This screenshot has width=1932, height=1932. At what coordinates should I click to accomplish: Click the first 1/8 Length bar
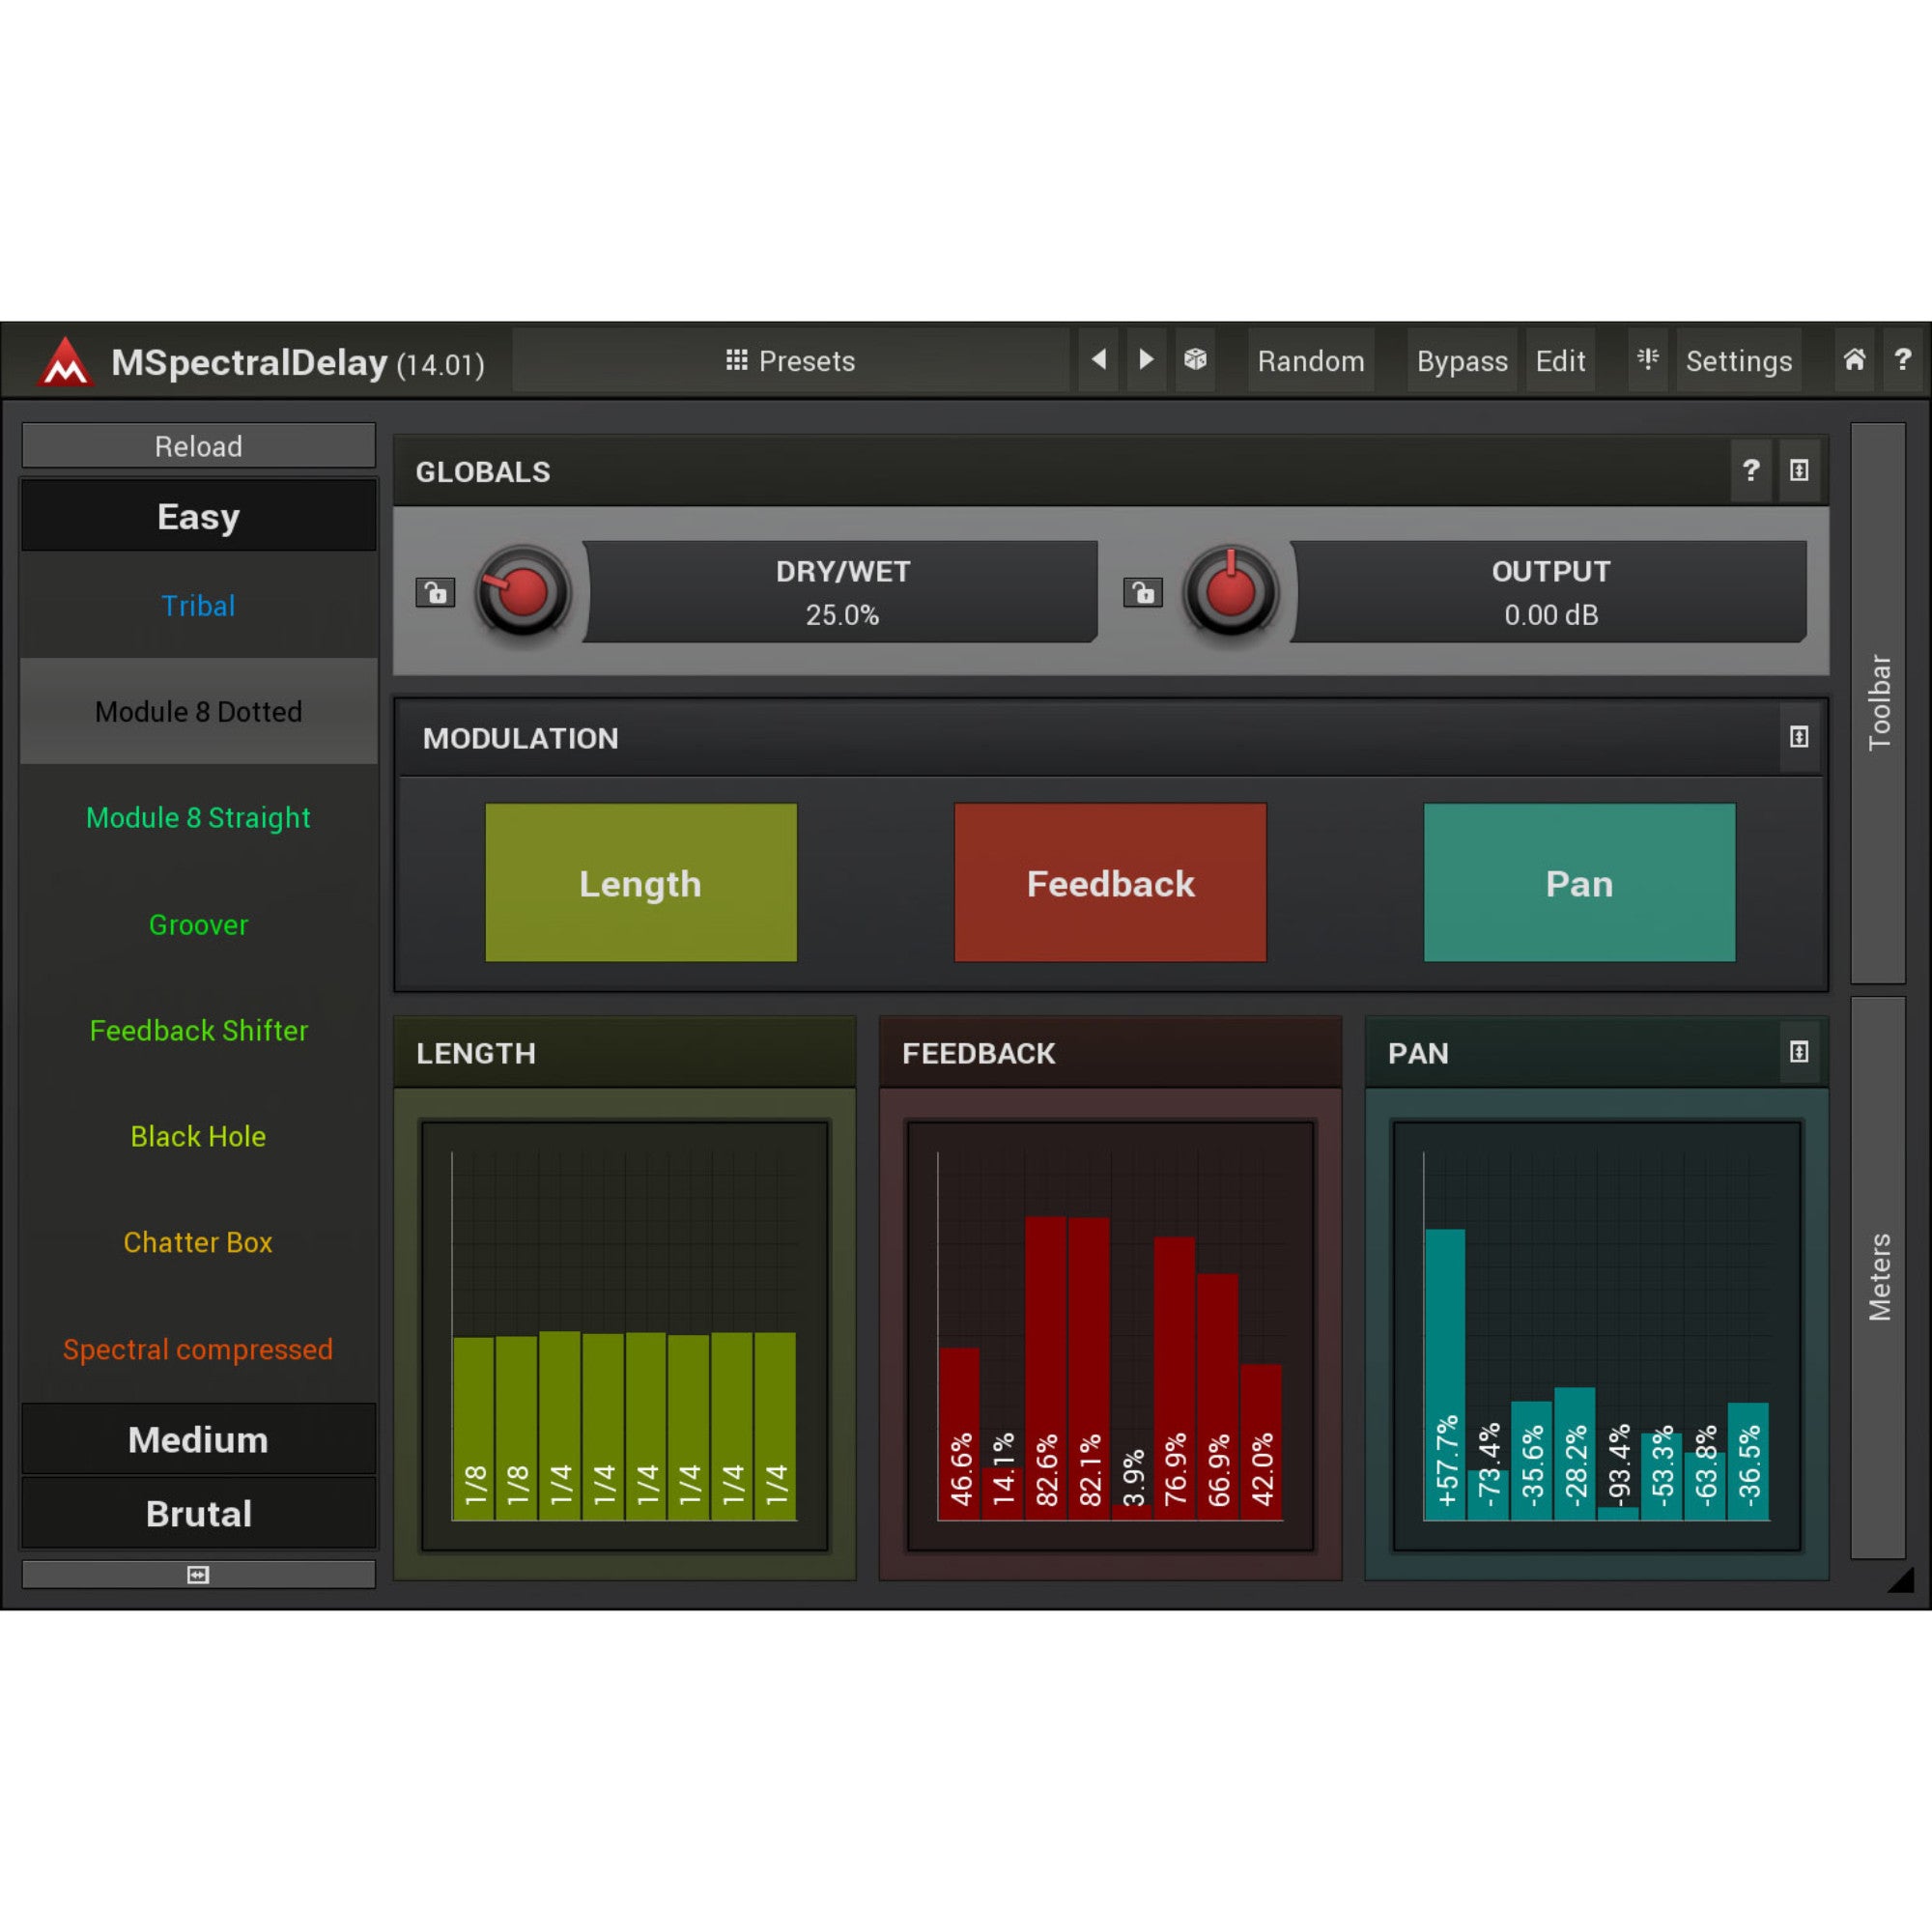click(474, 1429)
